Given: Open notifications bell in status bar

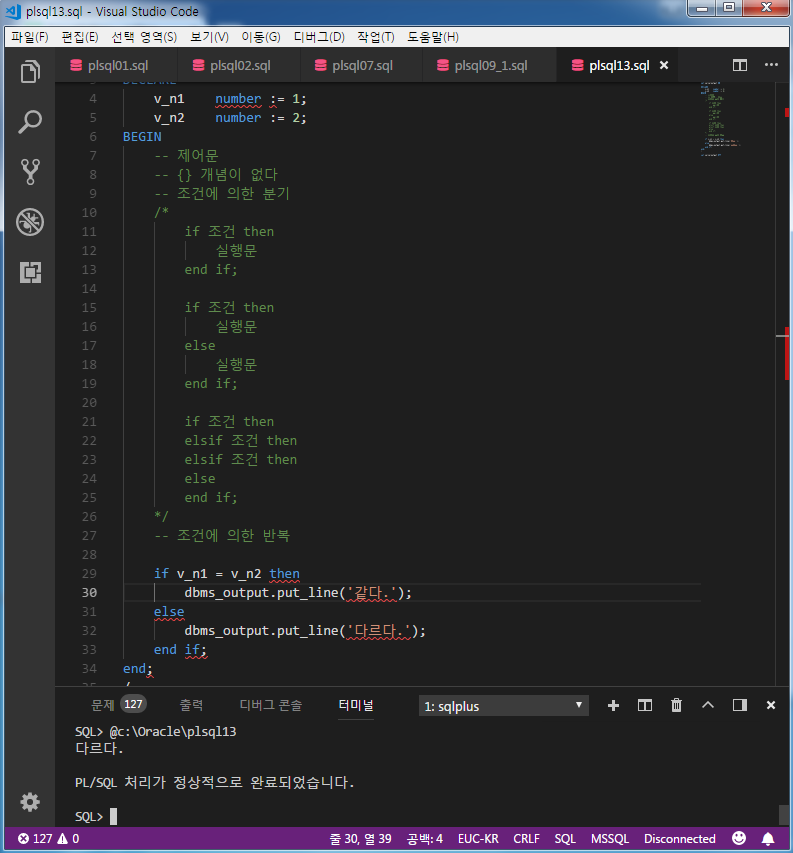Looking at the screenshot, I should click(x=768, y=839).
